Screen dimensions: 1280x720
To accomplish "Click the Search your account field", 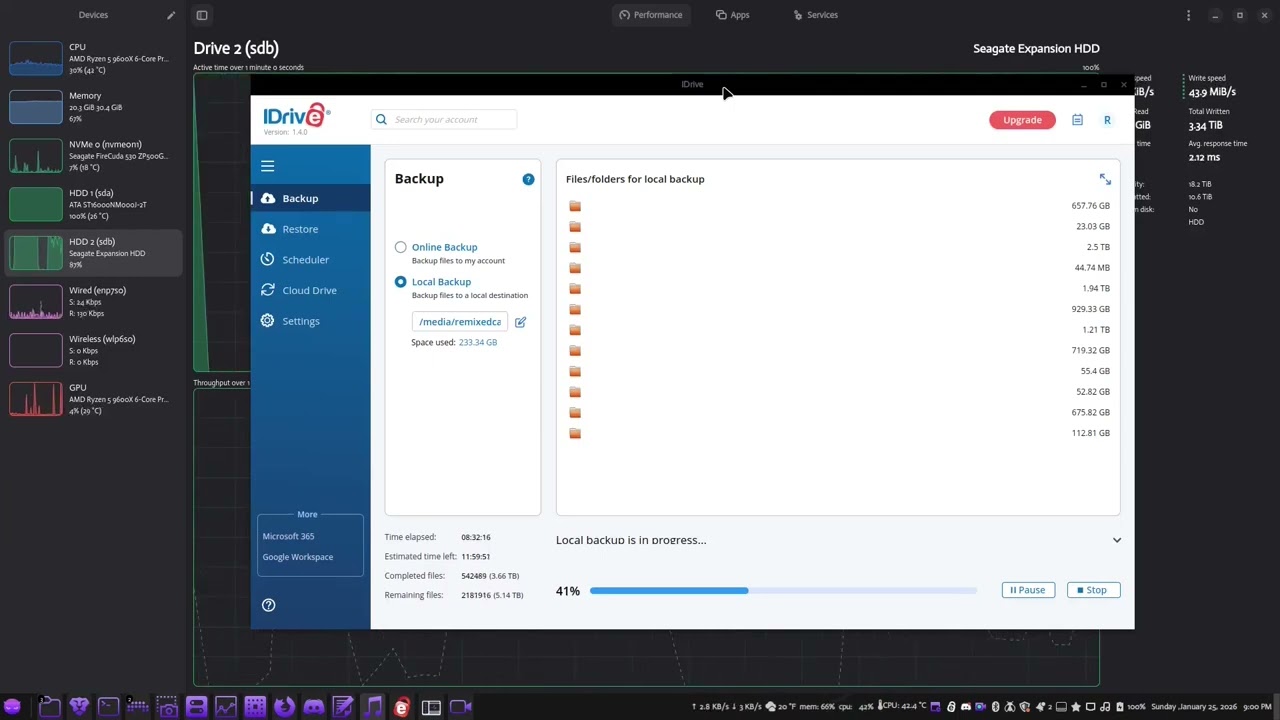I will pyautogui.click(x=444, y=120).
